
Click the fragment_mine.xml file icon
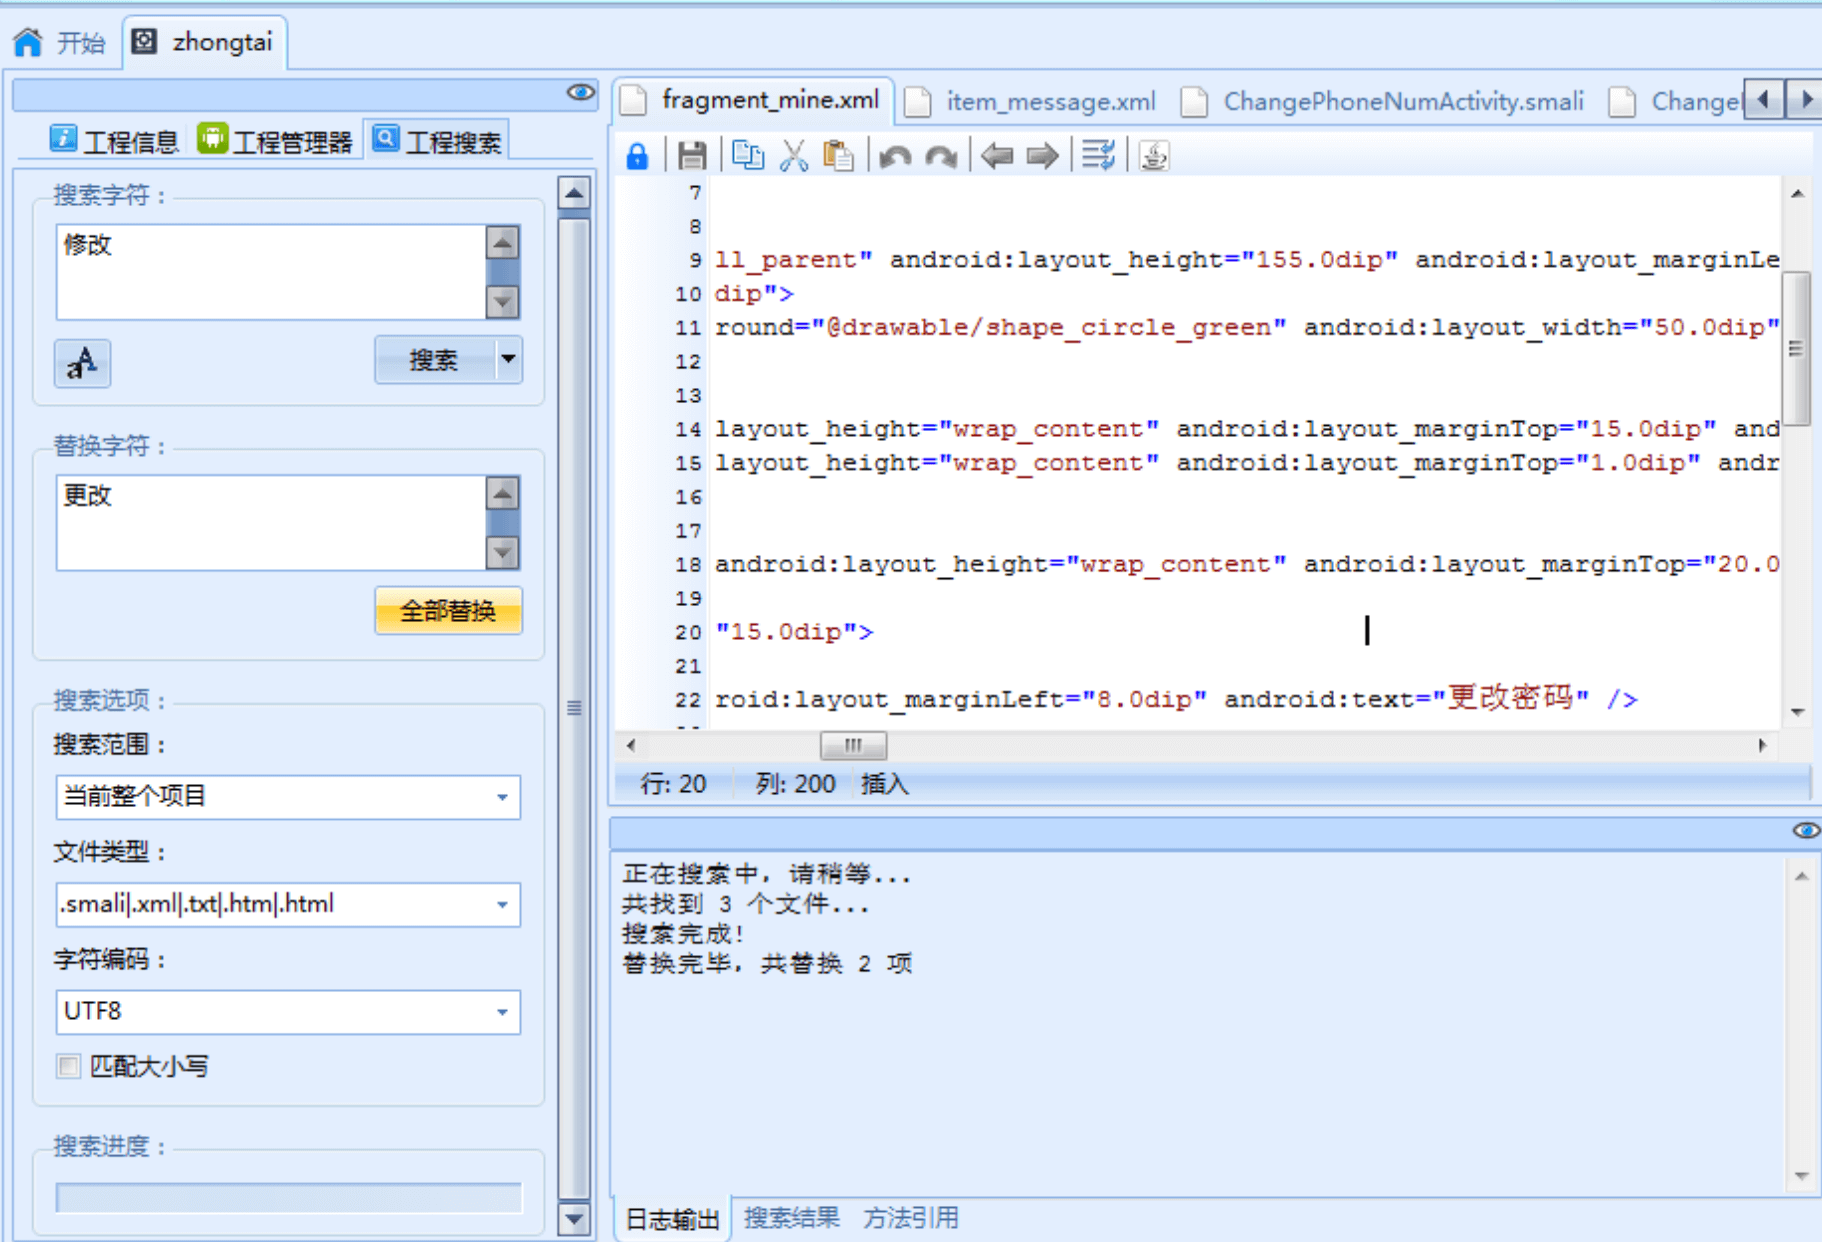632,100
